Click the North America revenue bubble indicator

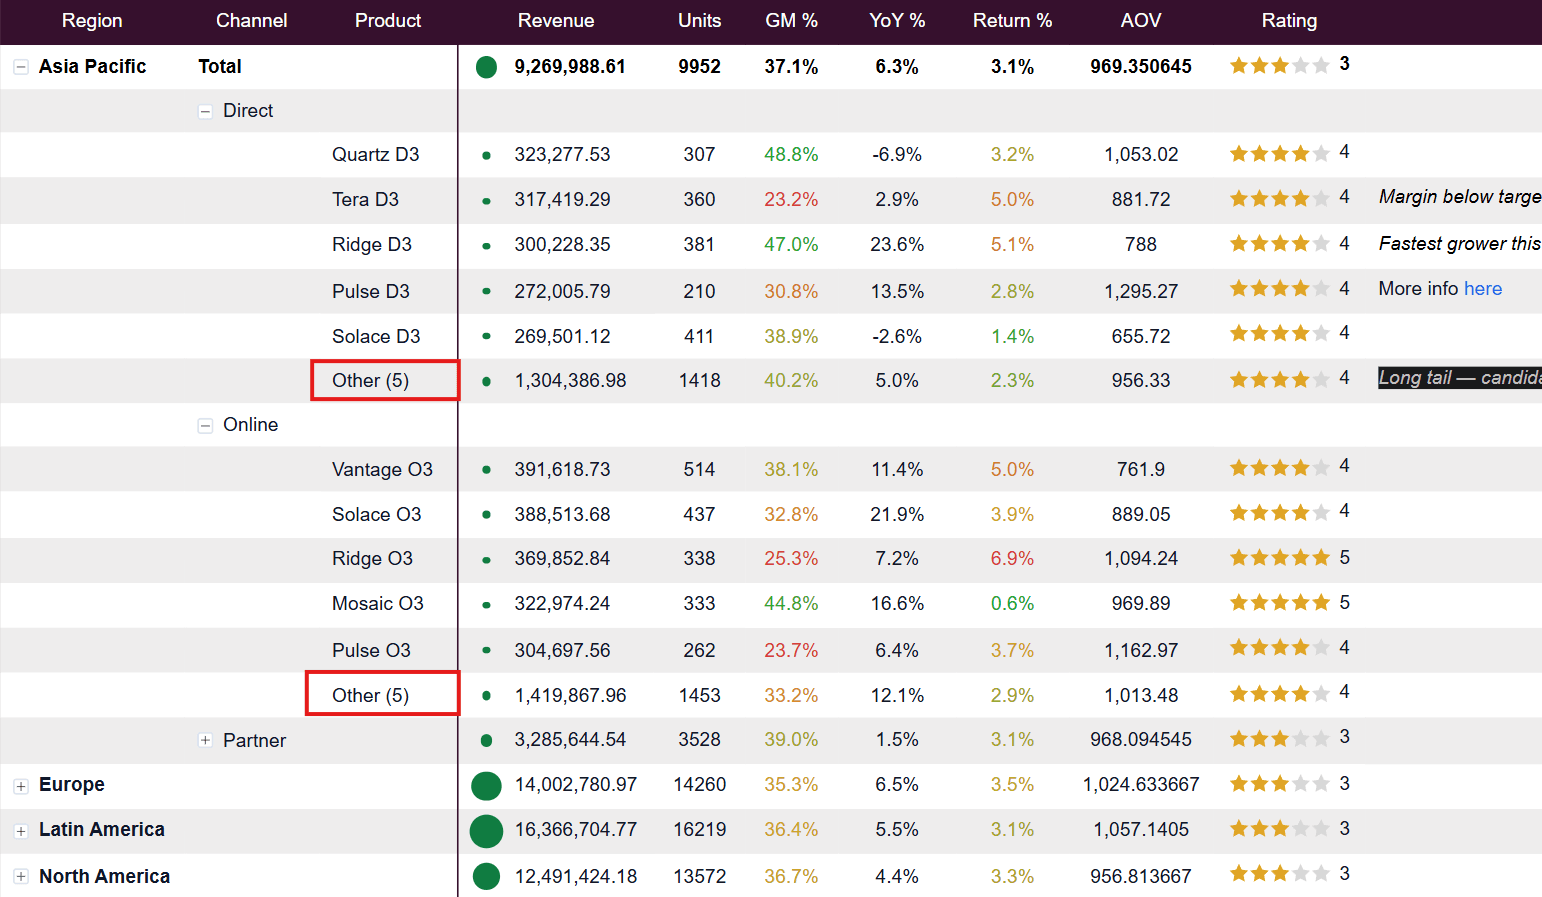click(x=486, y=877)
